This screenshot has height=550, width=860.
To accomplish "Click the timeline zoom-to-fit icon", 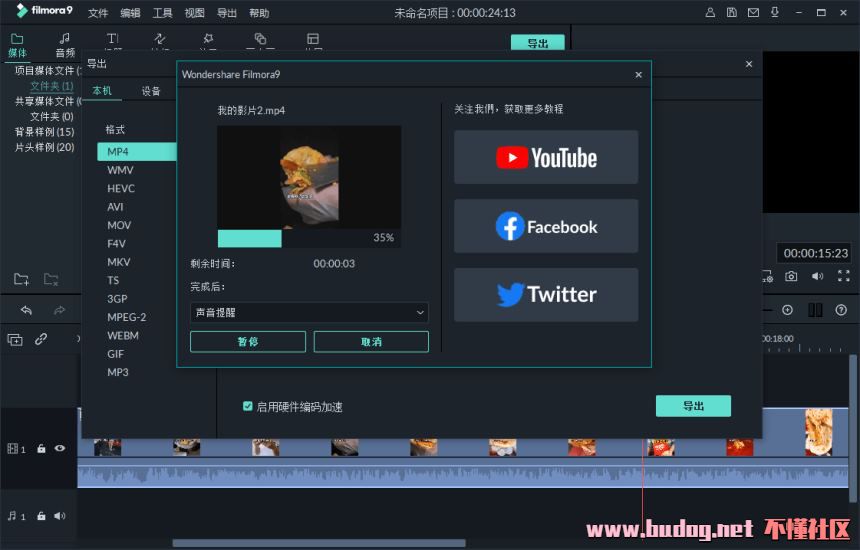I will (815, 310).
